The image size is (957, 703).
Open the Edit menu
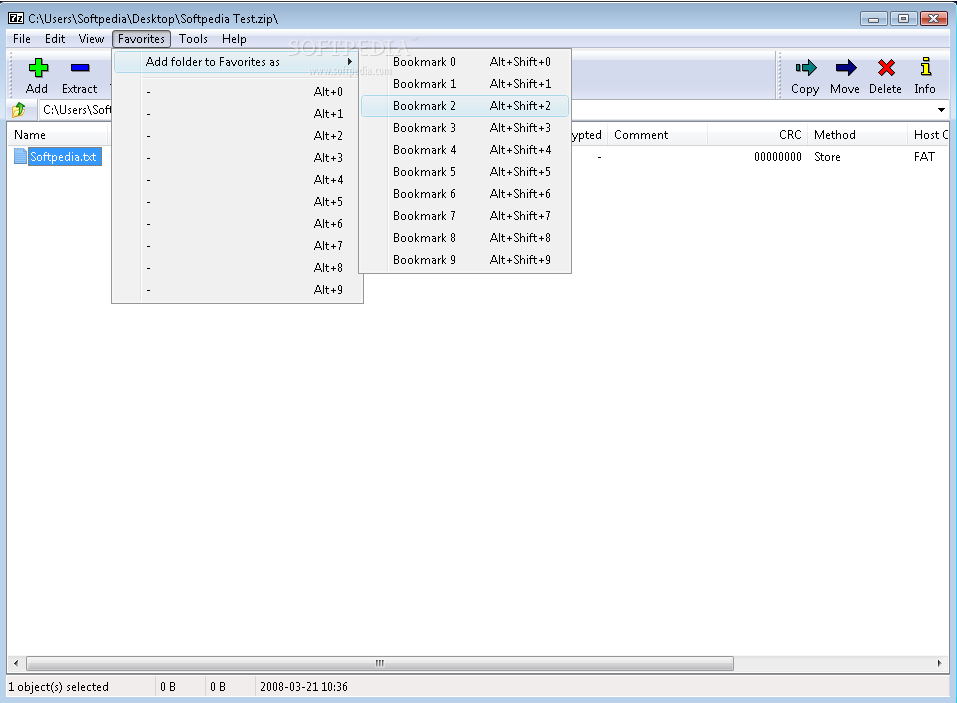[x=55, y=39]
